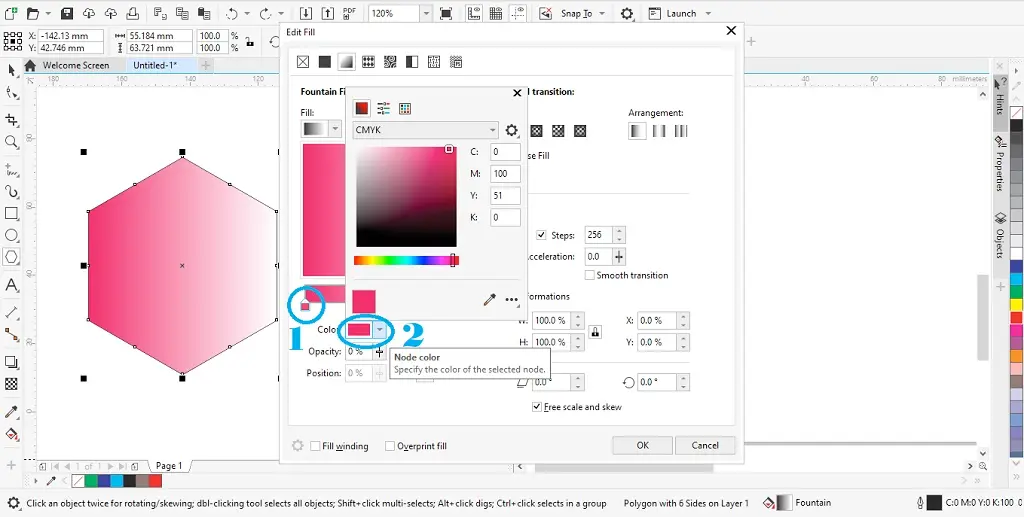Click the Import icon

pyautogui.click(x=306, y=13)
